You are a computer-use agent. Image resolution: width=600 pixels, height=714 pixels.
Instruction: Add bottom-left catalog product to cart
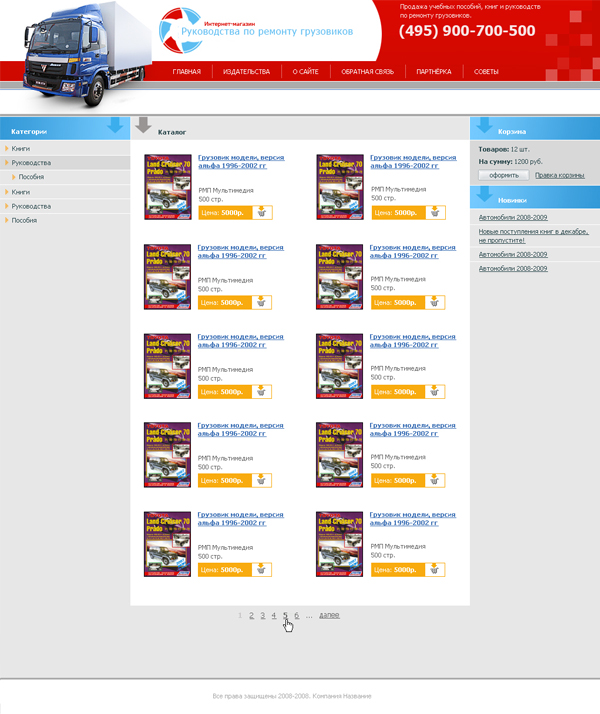point(261,569)
